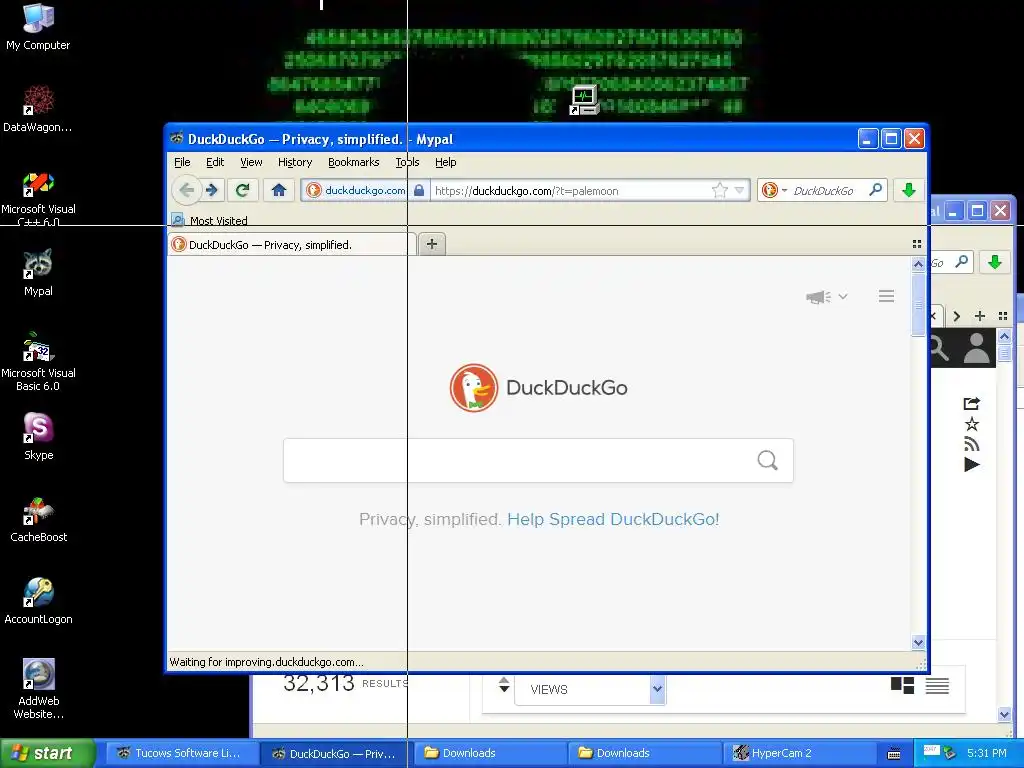Viewport: 1024px width, 768px height.
Task: Click the share icon in back window
Action: 972,404
